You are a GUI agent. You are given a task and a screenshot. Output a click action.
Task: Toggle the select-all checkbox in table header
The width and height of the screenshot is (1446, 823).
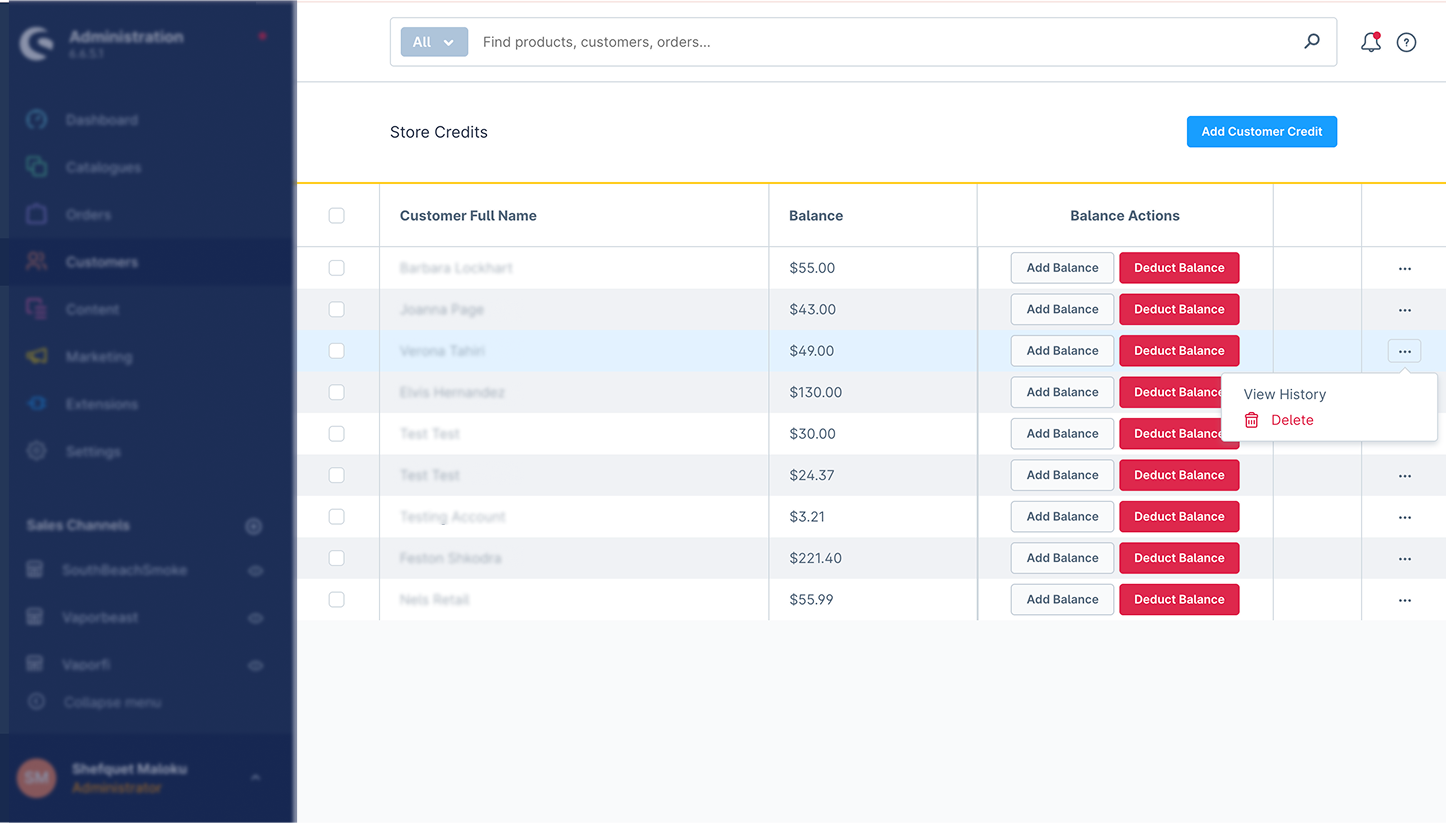coord(337,216)
